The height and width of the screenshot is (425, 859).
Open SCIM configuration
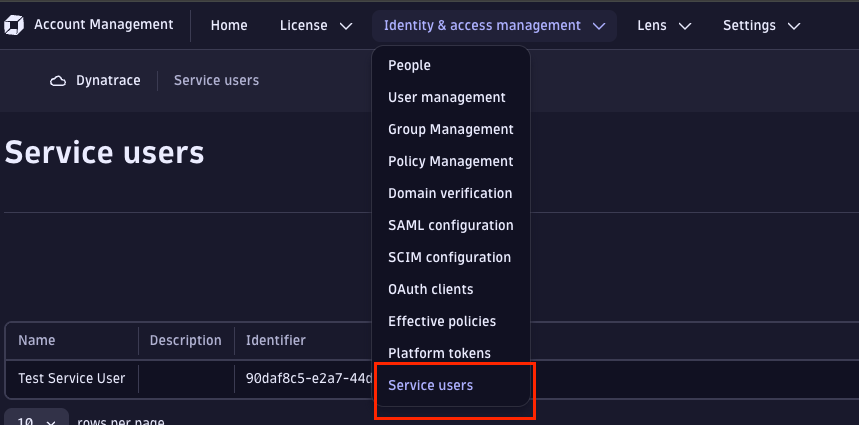pos(449,257)
